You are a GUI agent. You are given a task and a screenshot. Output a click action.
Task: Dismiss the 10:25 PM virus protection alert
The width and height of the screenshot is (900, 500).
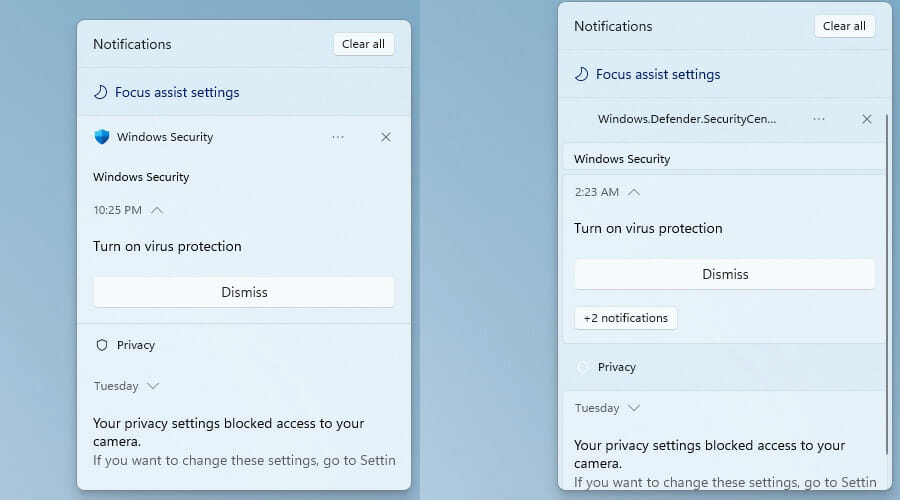tap(244, 292)
